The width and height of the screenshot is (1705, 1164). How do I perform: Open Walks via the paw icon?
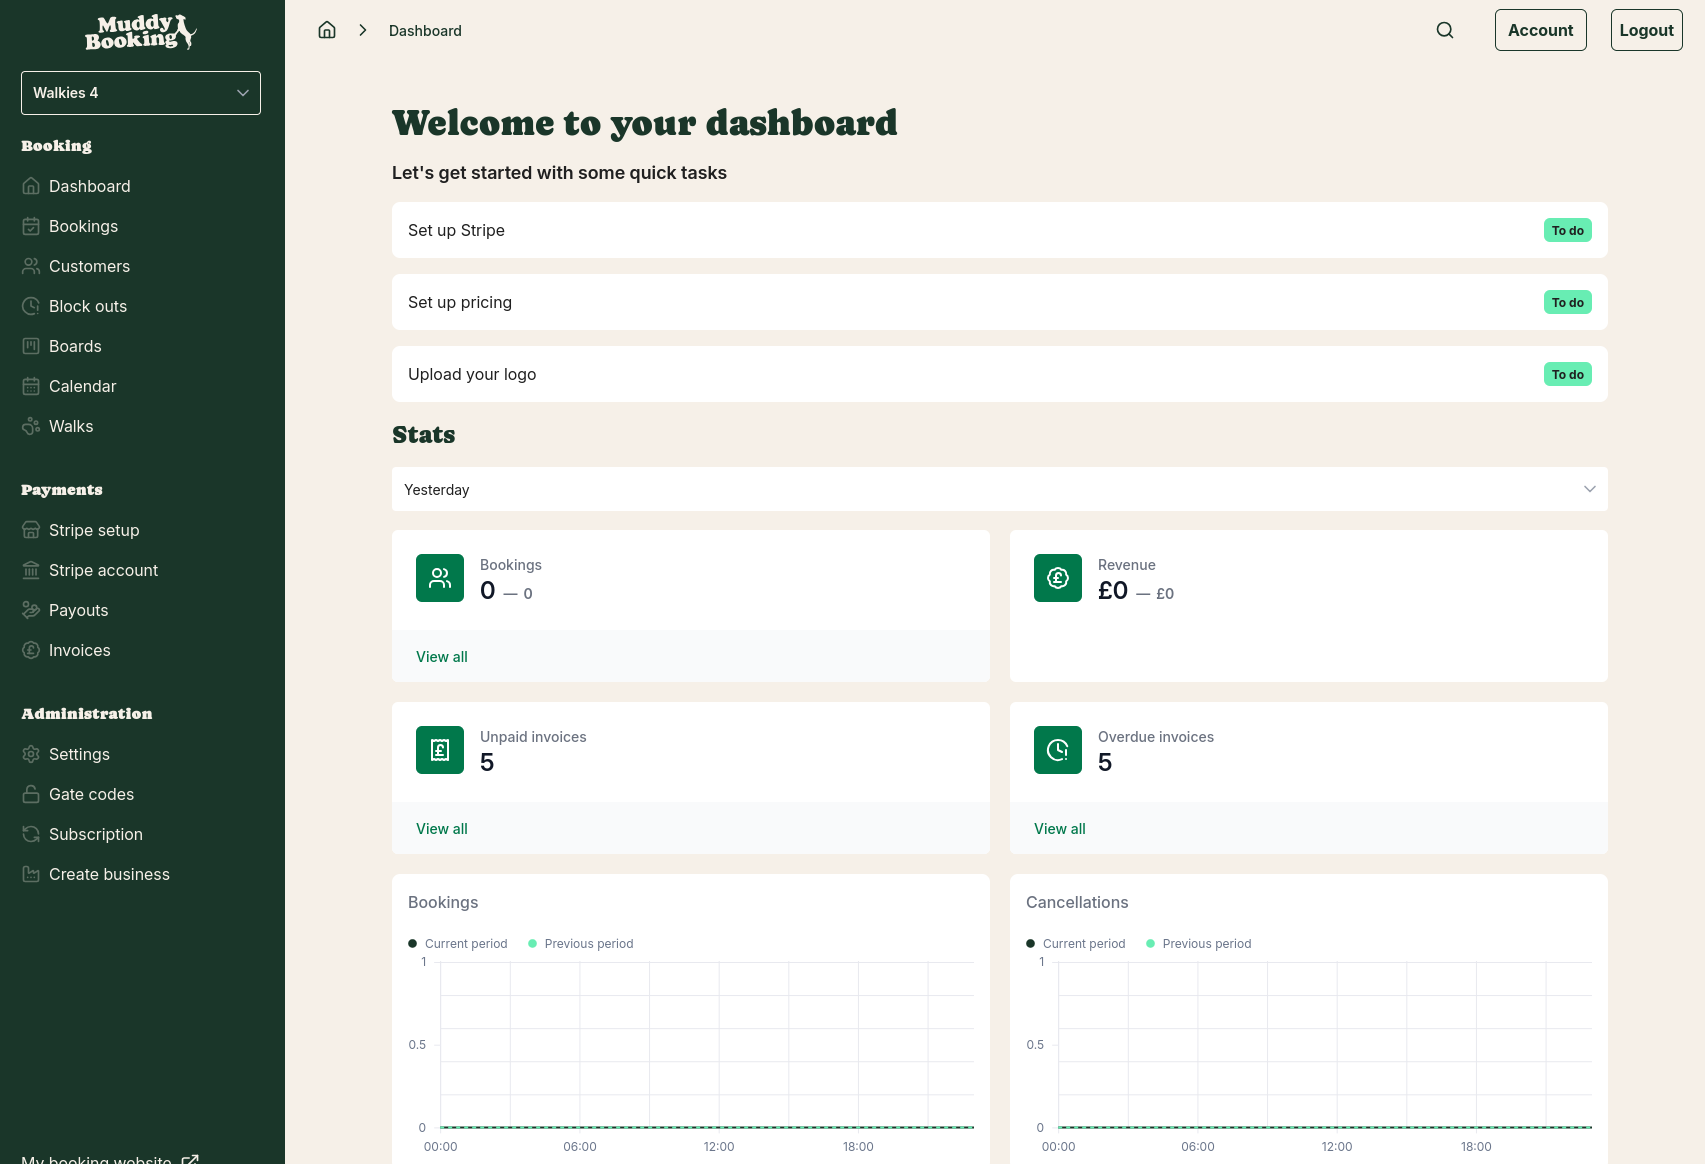point(30,426)
